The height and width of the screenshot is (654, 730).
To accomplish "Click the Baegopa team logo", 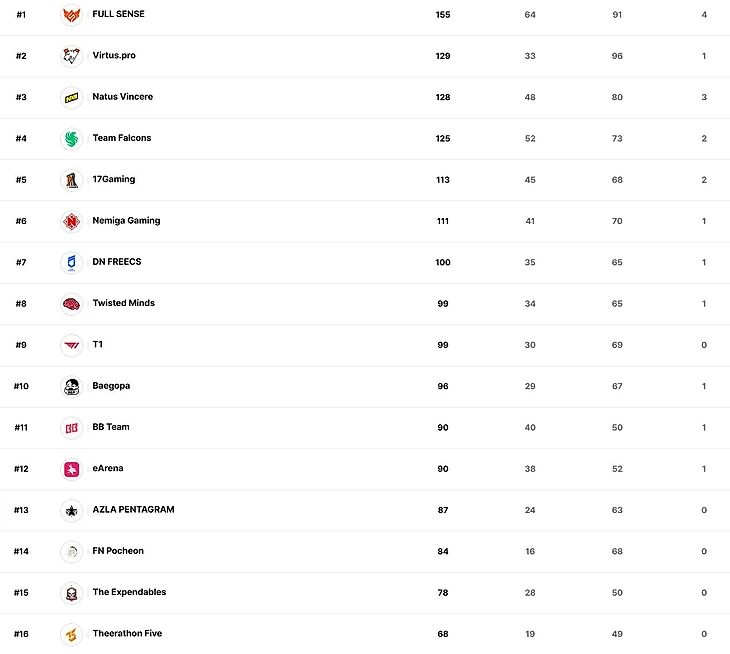I will pos(71,386).
